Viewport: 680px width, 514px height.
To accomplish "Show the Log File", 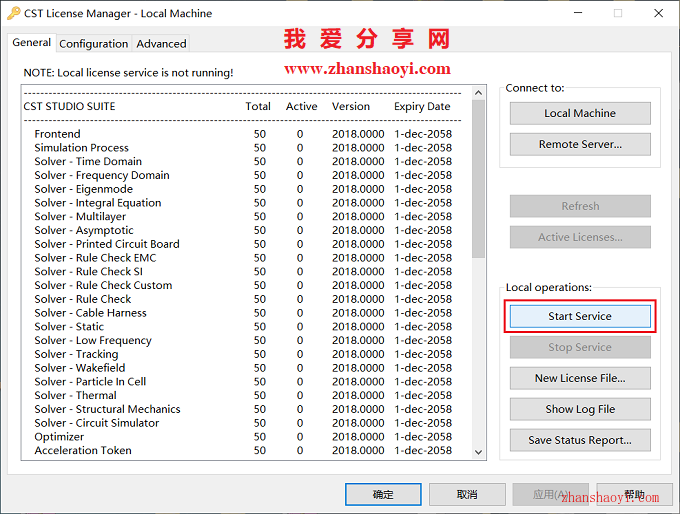I will (x=580, y=409).
